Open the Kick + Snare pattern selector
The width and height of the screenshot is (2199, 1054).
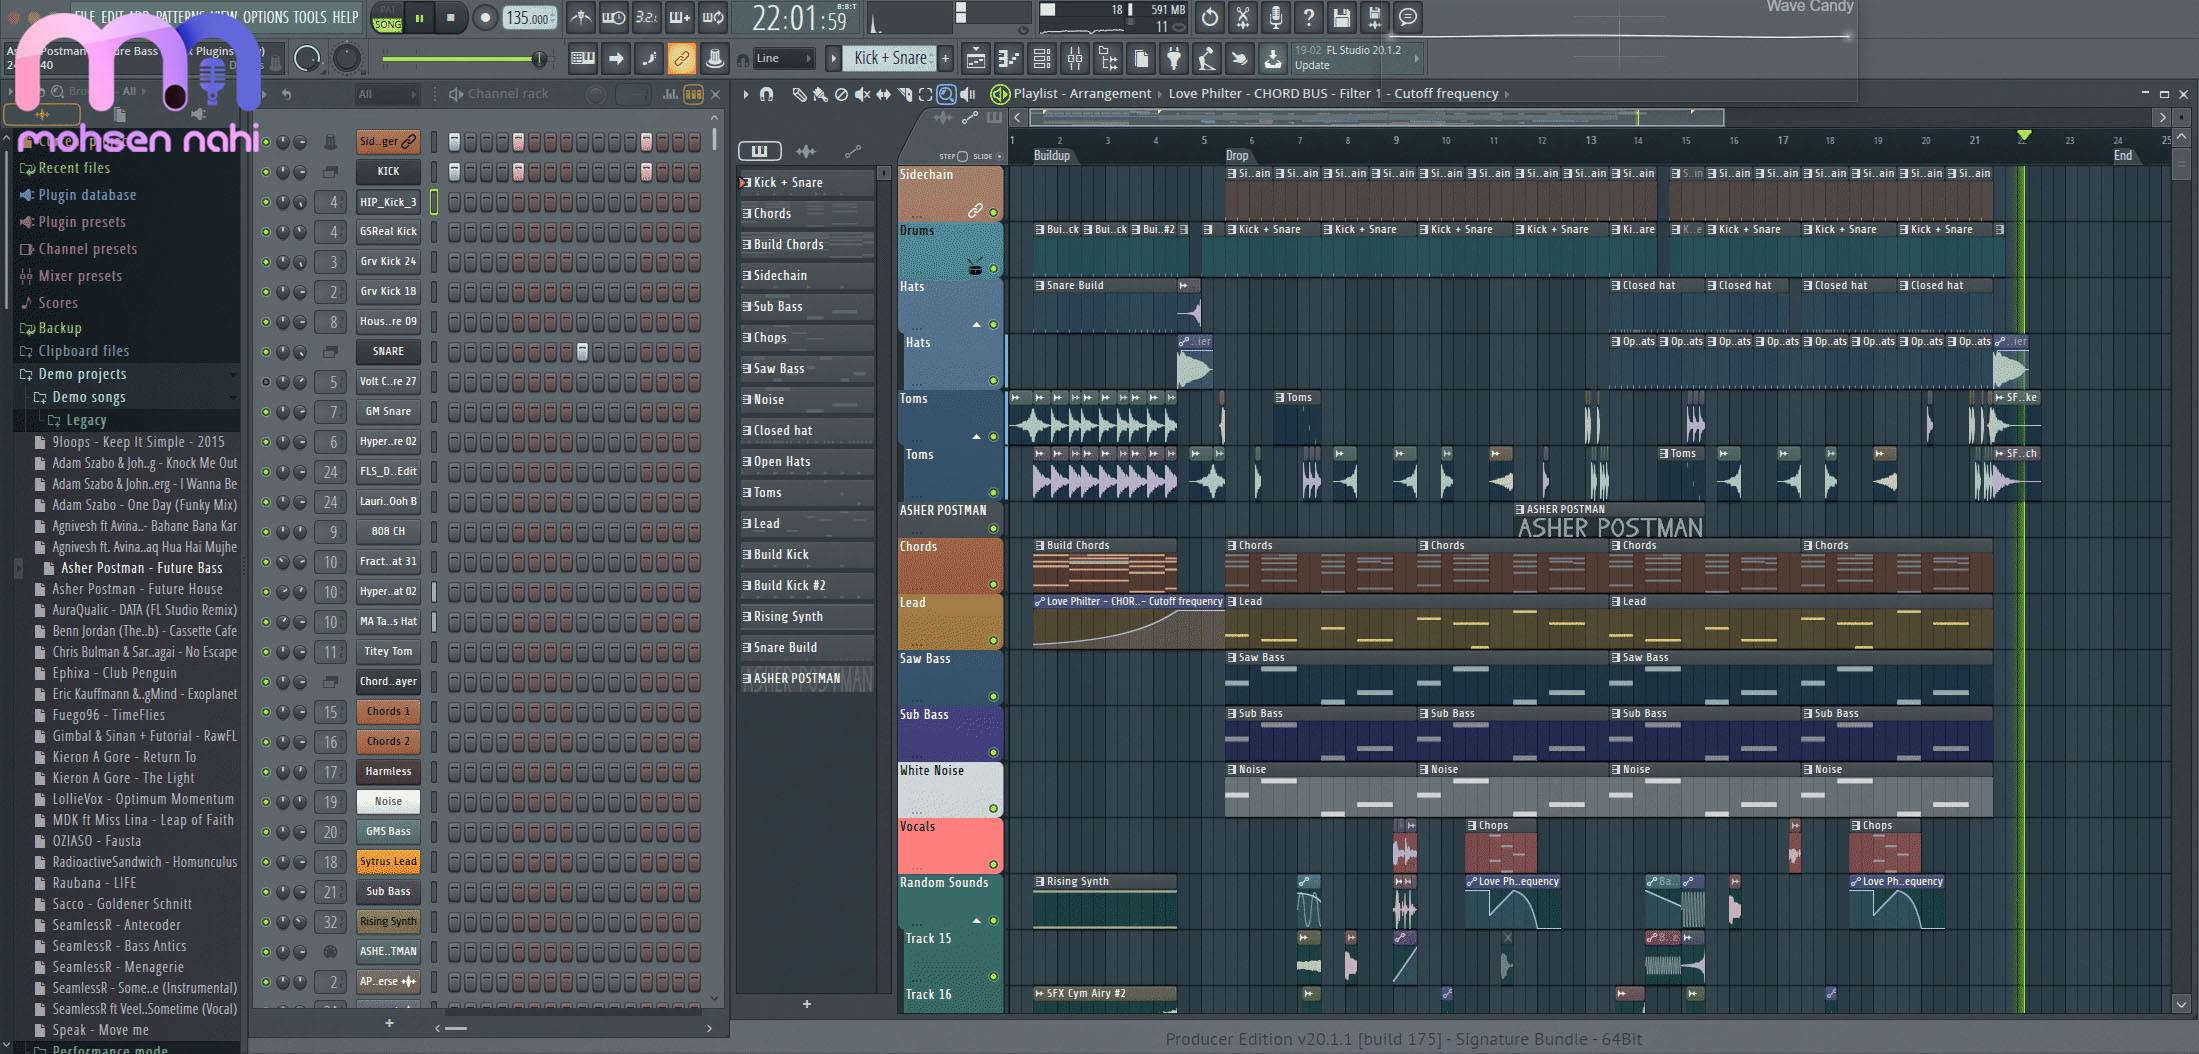pos(890,59)
